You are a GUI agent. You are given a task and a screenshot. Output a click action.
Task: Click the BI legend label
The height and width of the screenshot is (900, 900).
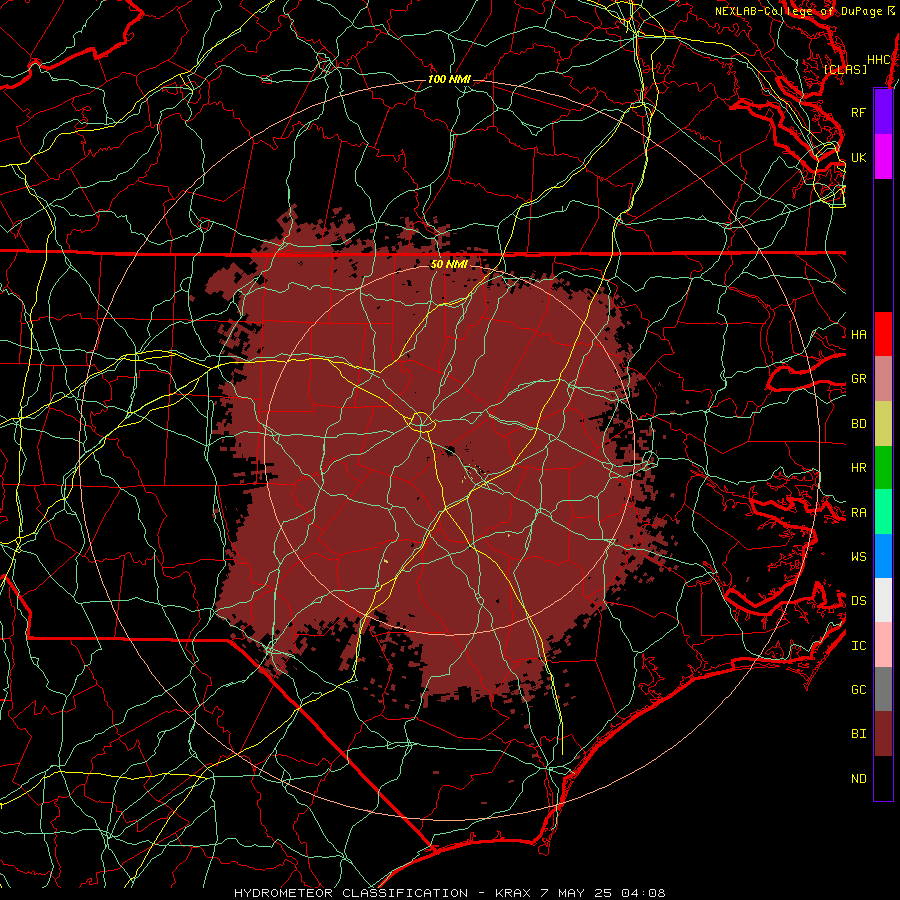coord(858,734)
